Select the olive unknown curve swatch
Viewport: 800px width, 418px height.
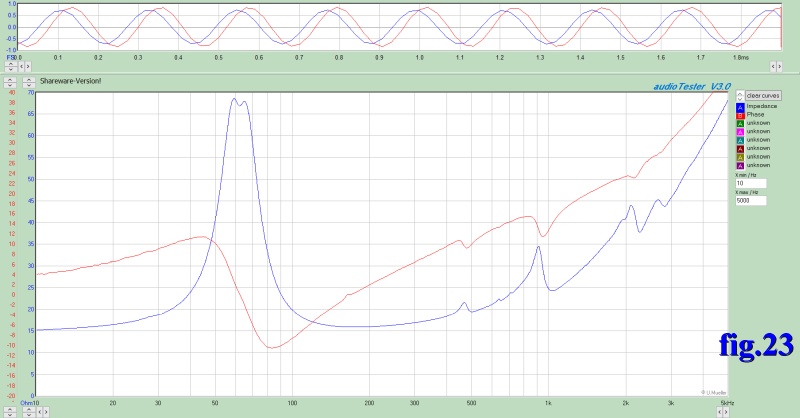(740, 157)
